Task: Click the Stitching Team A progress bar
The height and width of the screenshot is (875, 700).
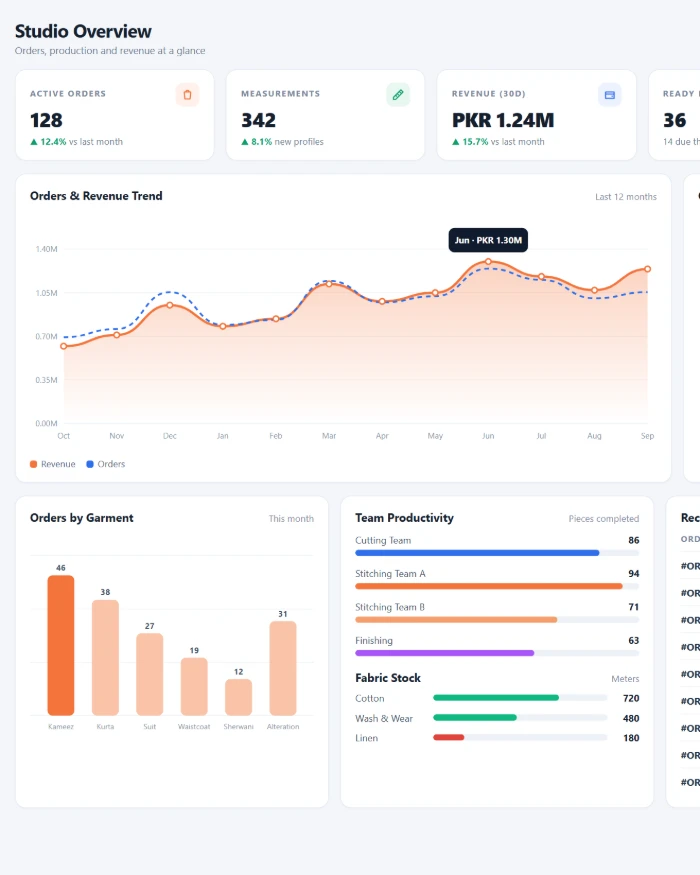Action: coord(497,586)
